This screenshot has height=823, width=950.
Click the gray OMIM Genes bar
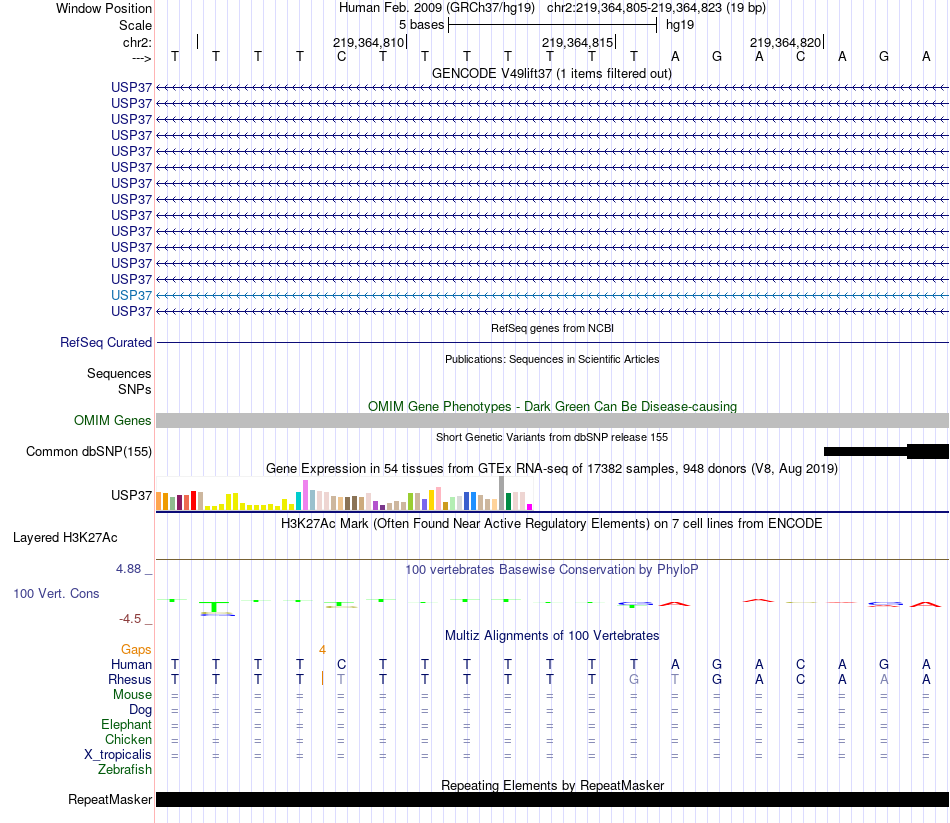tap(552, 421)
